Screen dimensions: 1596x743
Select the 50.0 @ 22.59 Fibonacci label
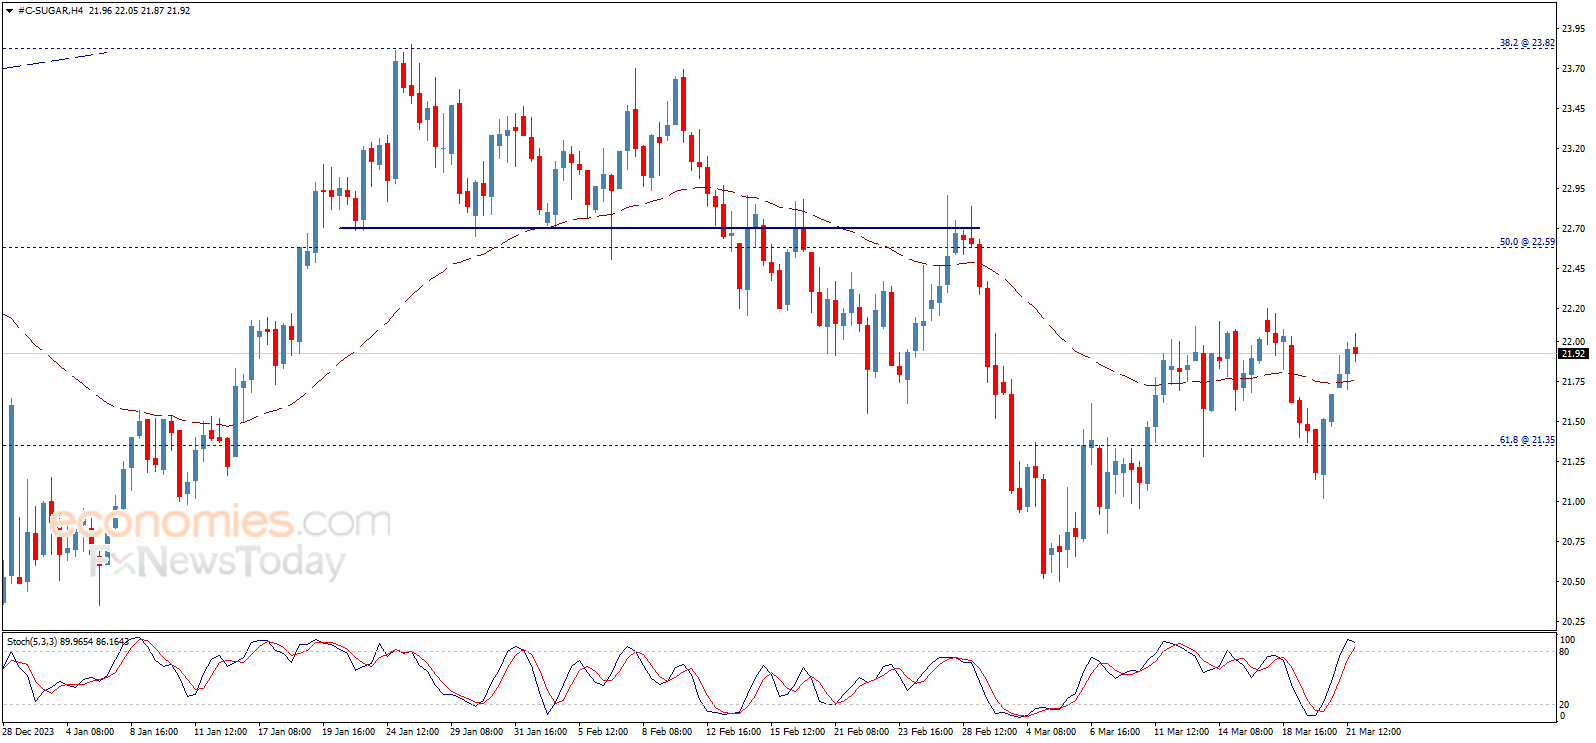(1527, 242)
